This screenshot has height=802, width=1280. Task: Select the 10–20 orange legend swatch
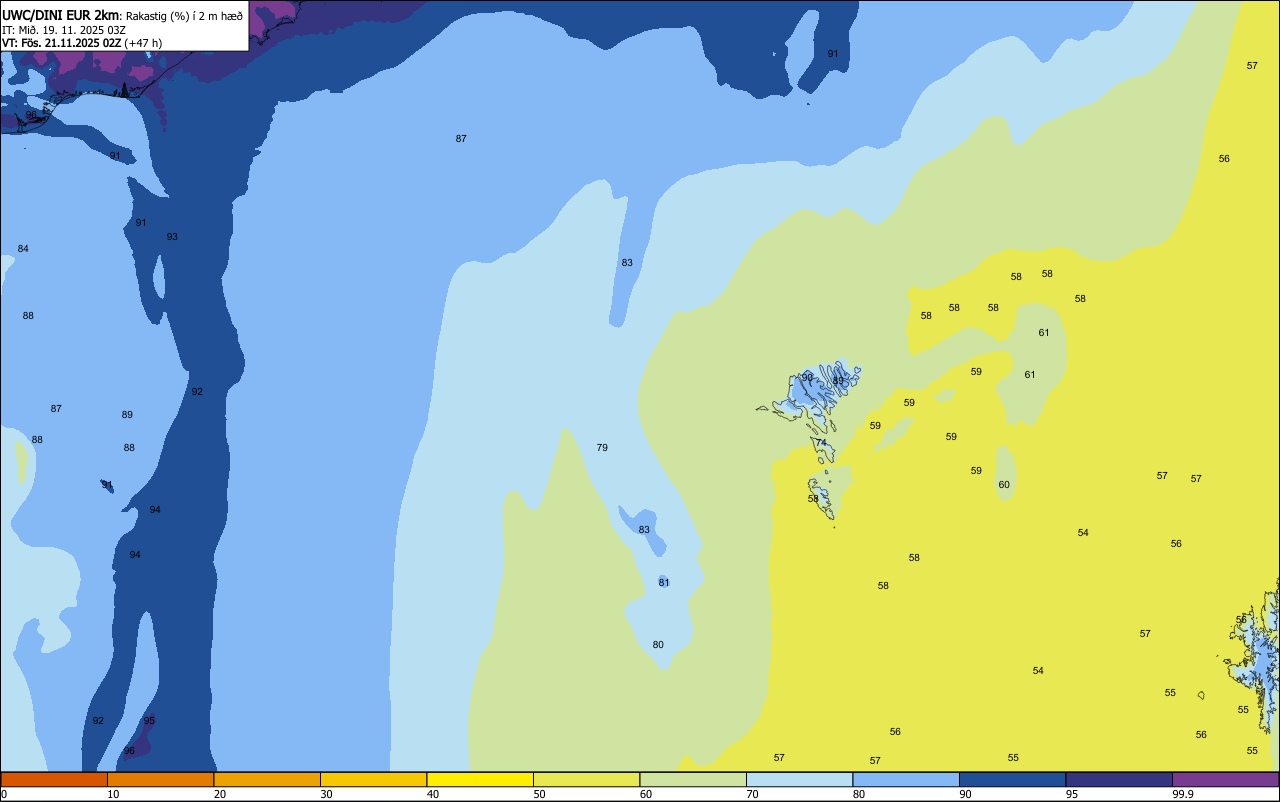[x=160, y=779]
